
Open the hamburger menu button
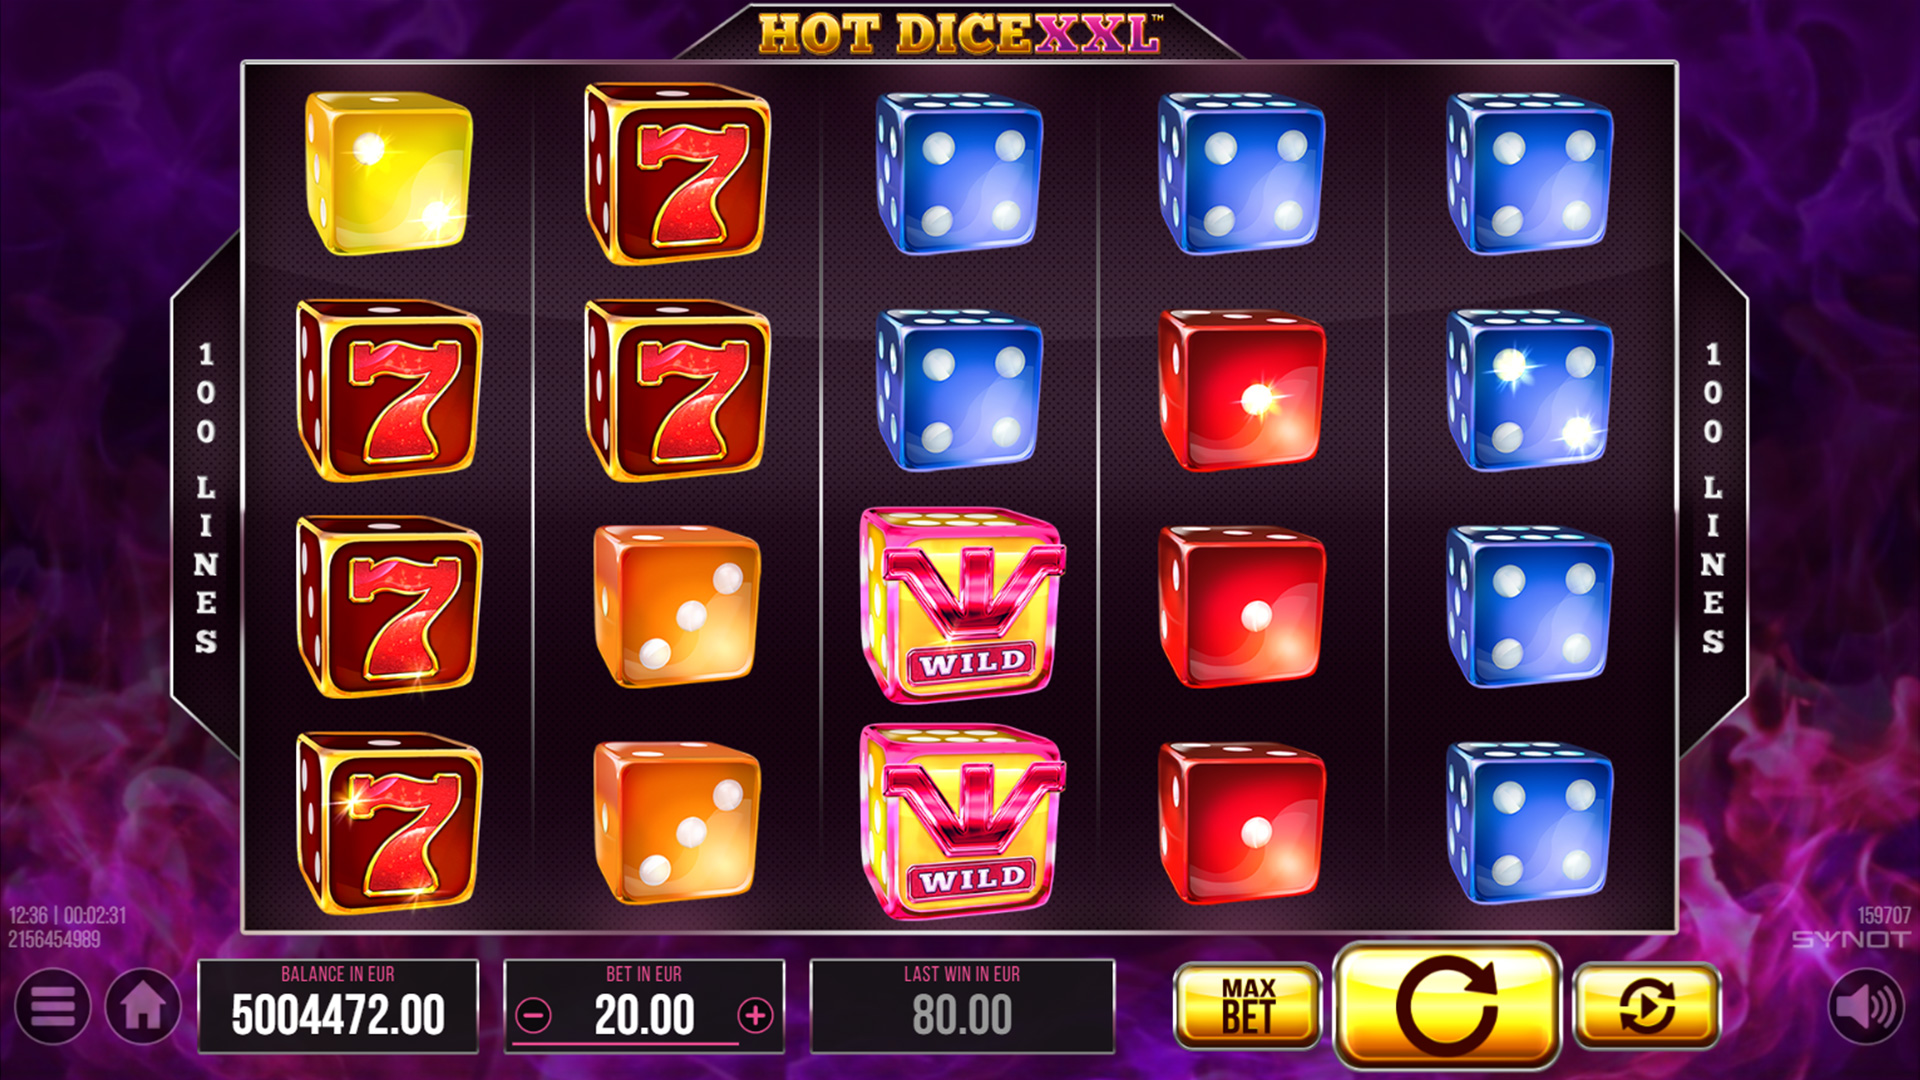[x=52, y=1007]
